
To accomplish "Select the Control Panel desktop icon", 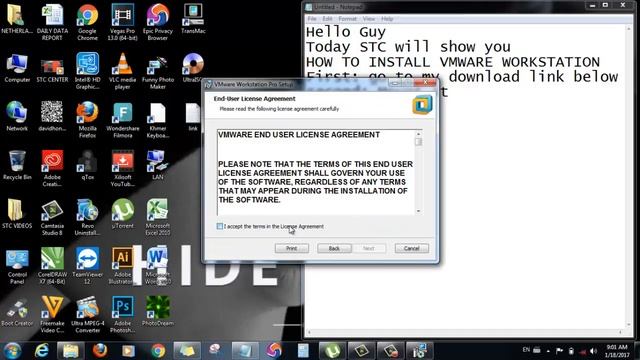I will [17, 266].
